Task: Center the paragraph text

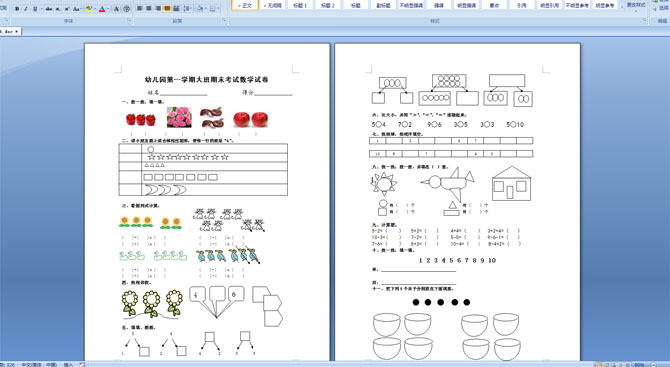Action: pyautogui.click(x=149, y=9)
